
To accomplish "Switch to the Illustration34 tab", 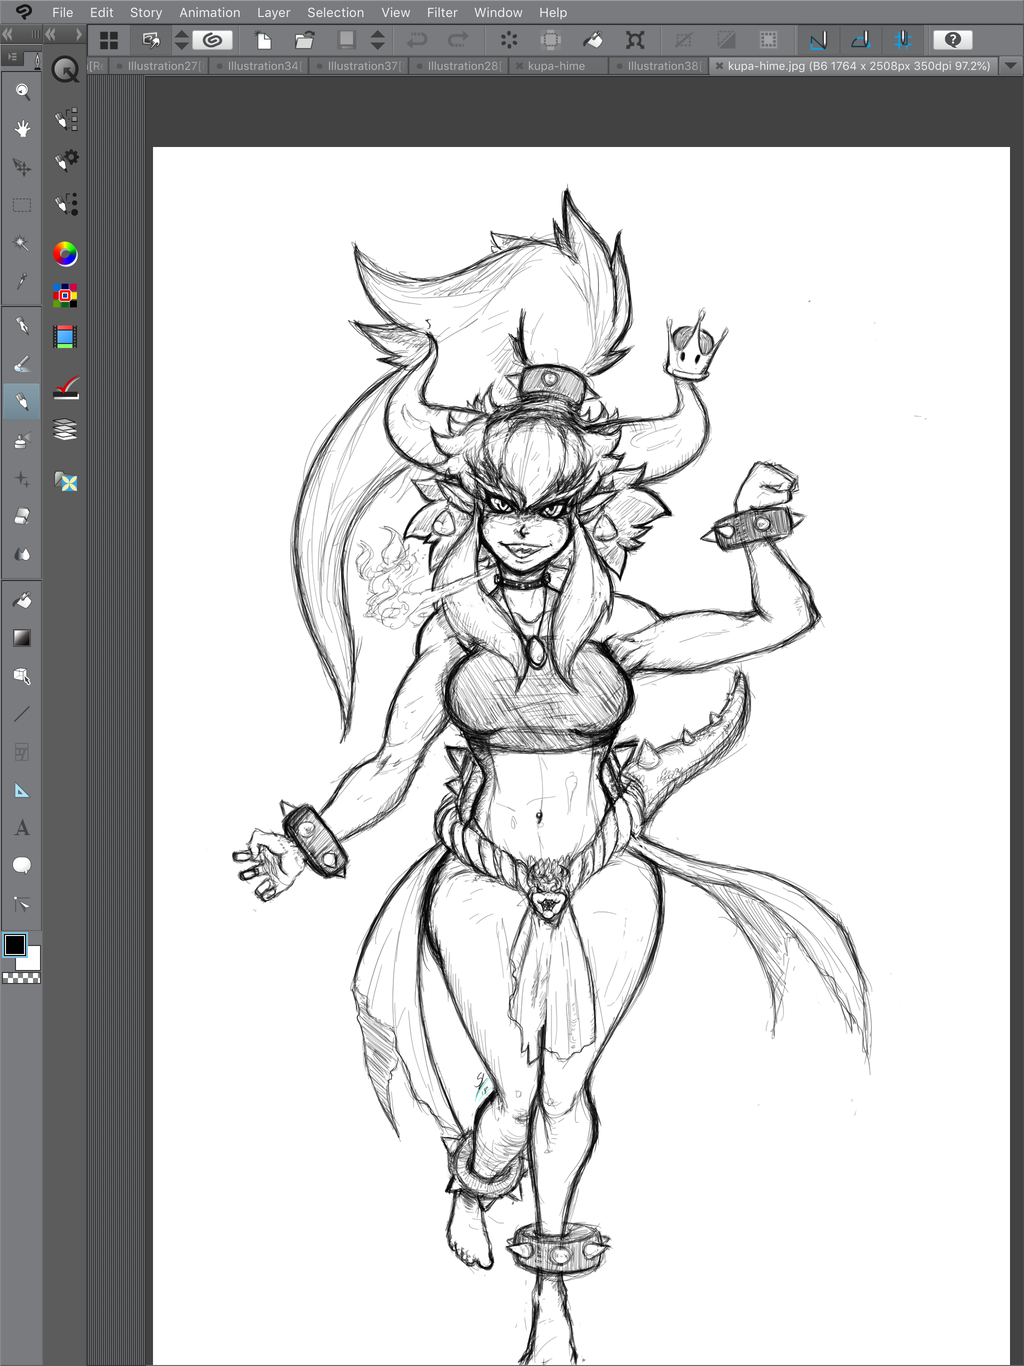I will pos(260,66).
